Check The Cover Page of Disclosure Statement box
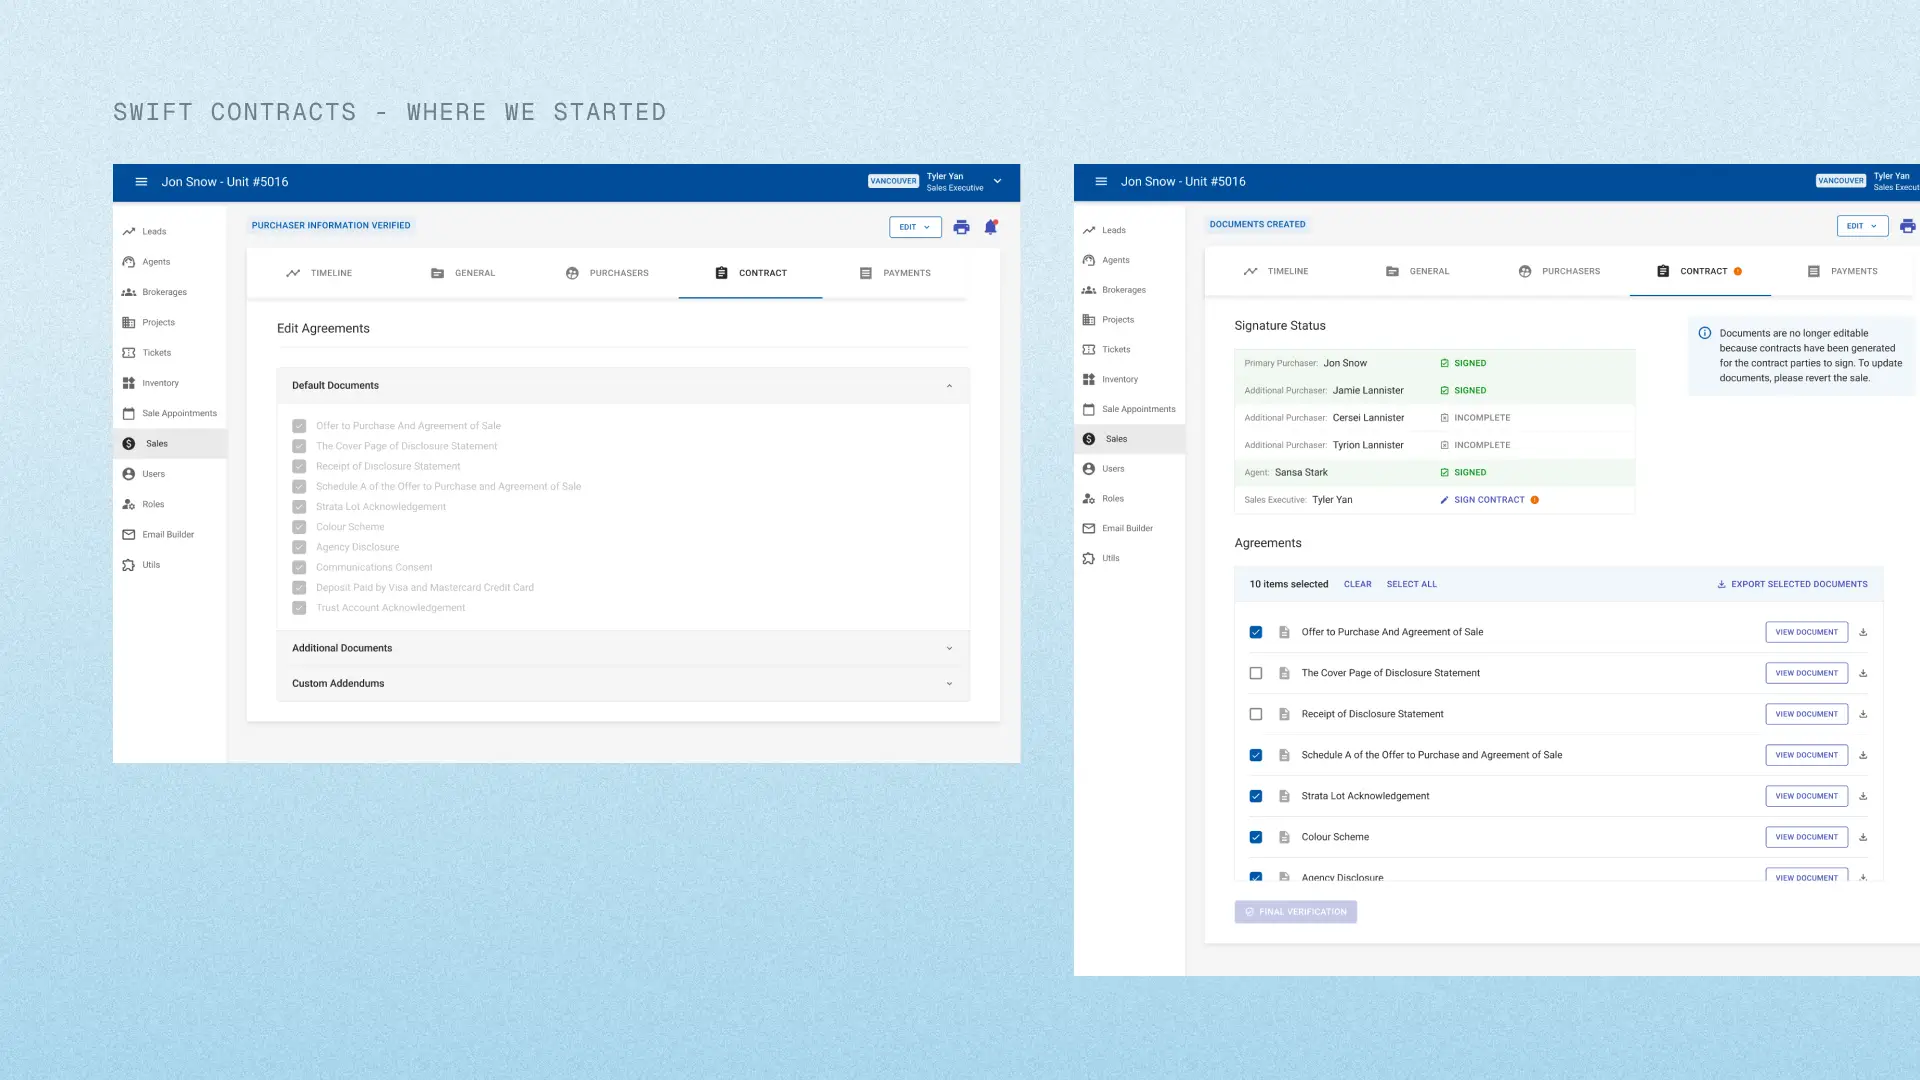Viewport: 1920px width, 1080px height. pyautogui.click(x=1256, y=673)
